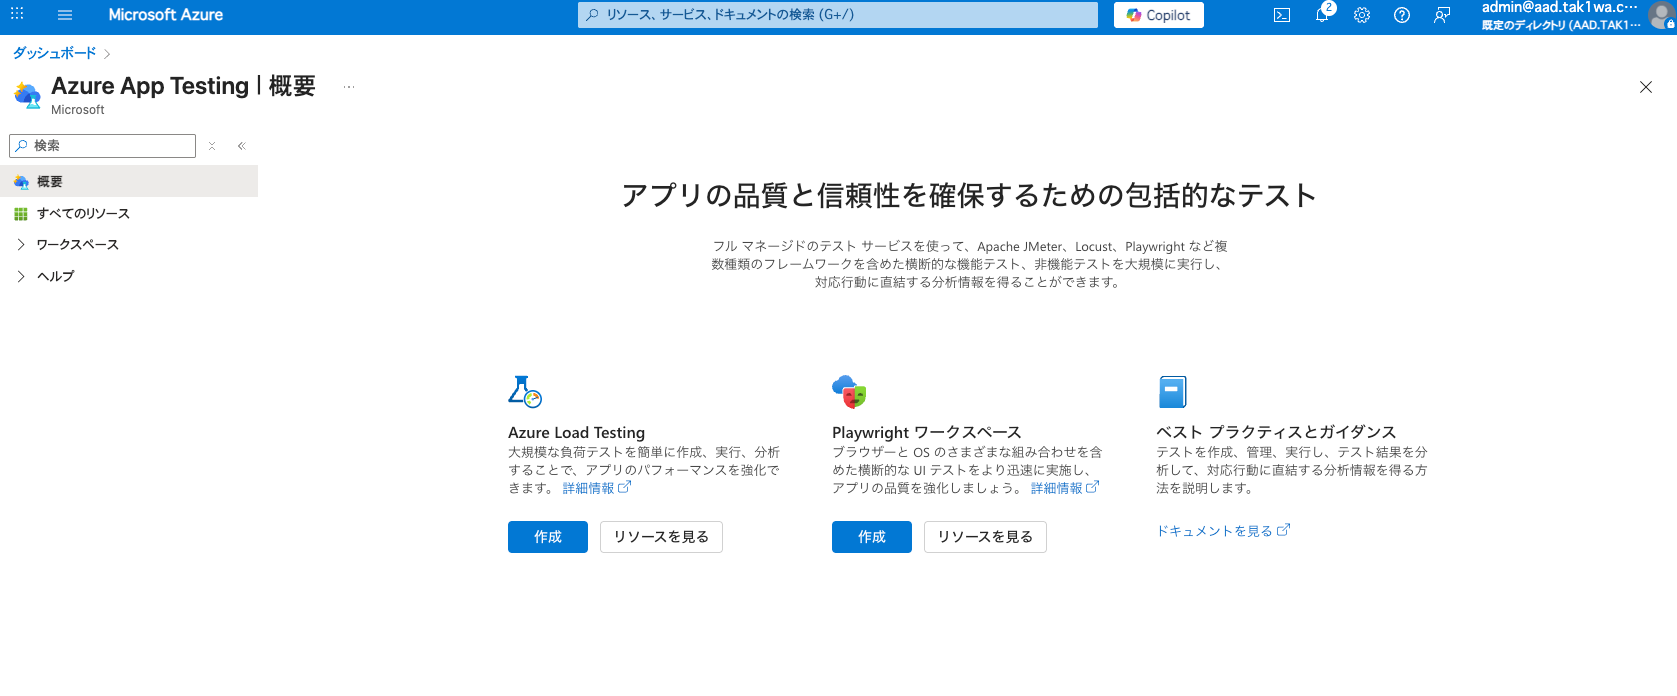View Azure Load Testing resources
The width and height of the screenshot is (1677, 696).
coord(661,537)
